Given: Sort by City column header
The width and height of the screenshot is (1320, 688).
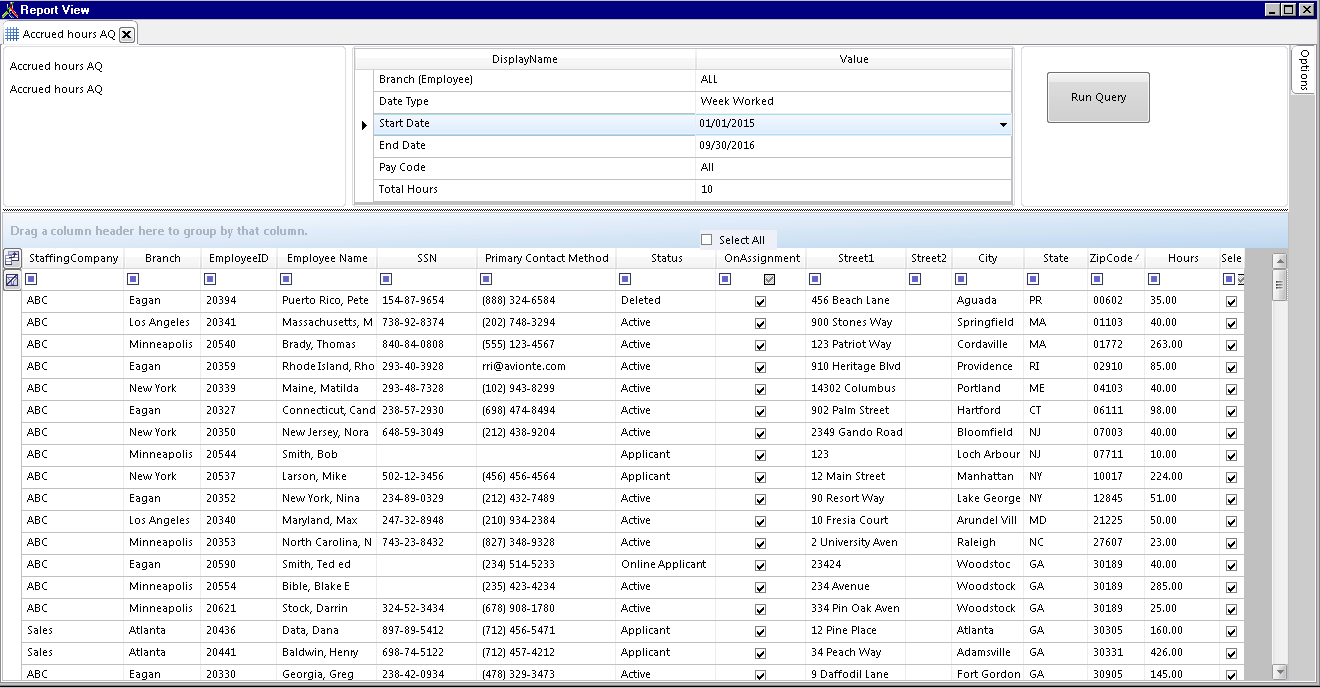Looking at the screenshot, I should tap(988, 258).
